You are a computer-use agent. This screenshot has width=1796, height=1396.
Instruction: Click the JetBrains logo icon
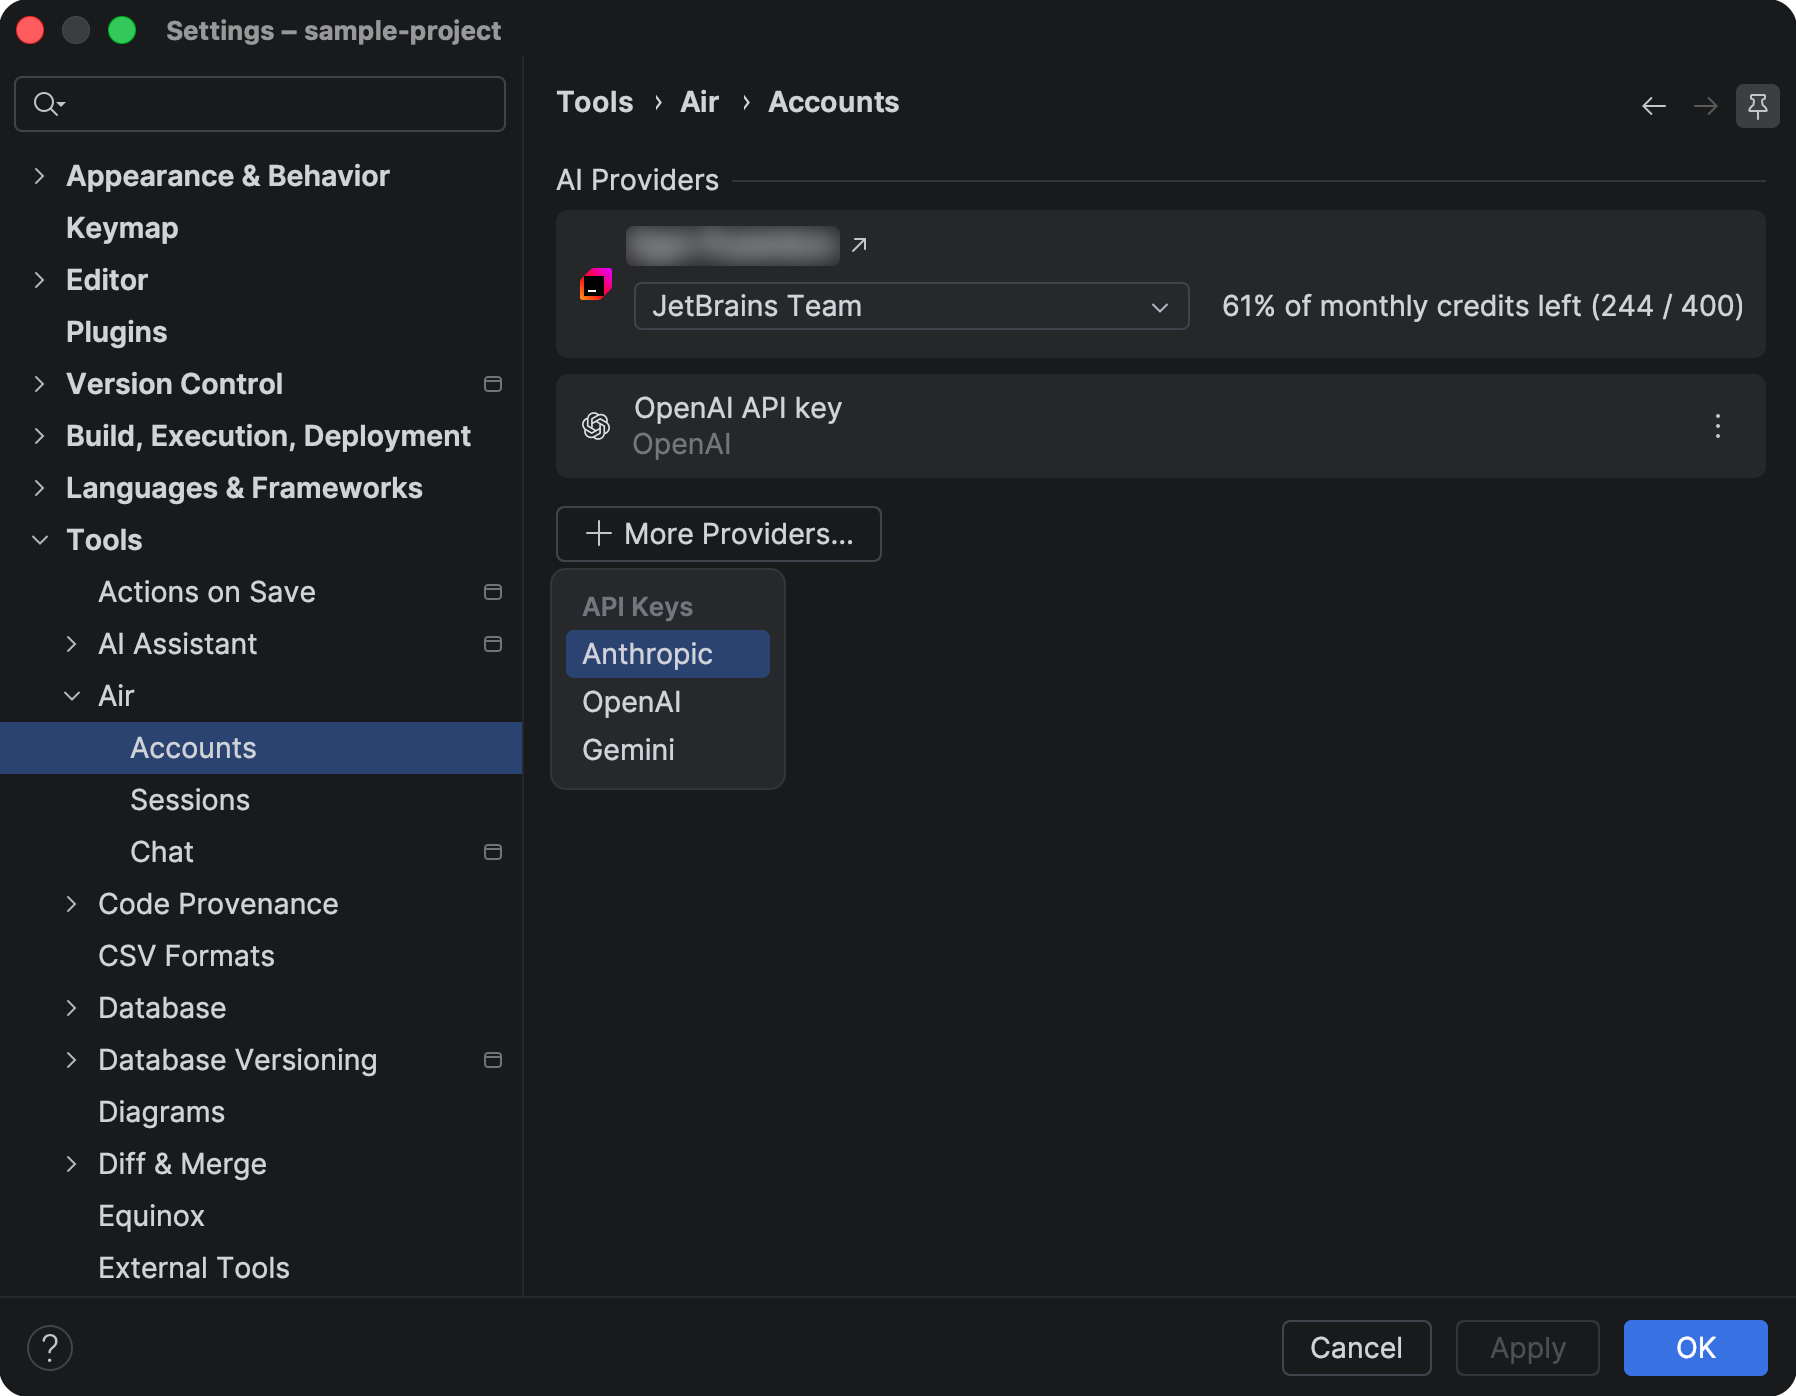click(x=596, y=284)
